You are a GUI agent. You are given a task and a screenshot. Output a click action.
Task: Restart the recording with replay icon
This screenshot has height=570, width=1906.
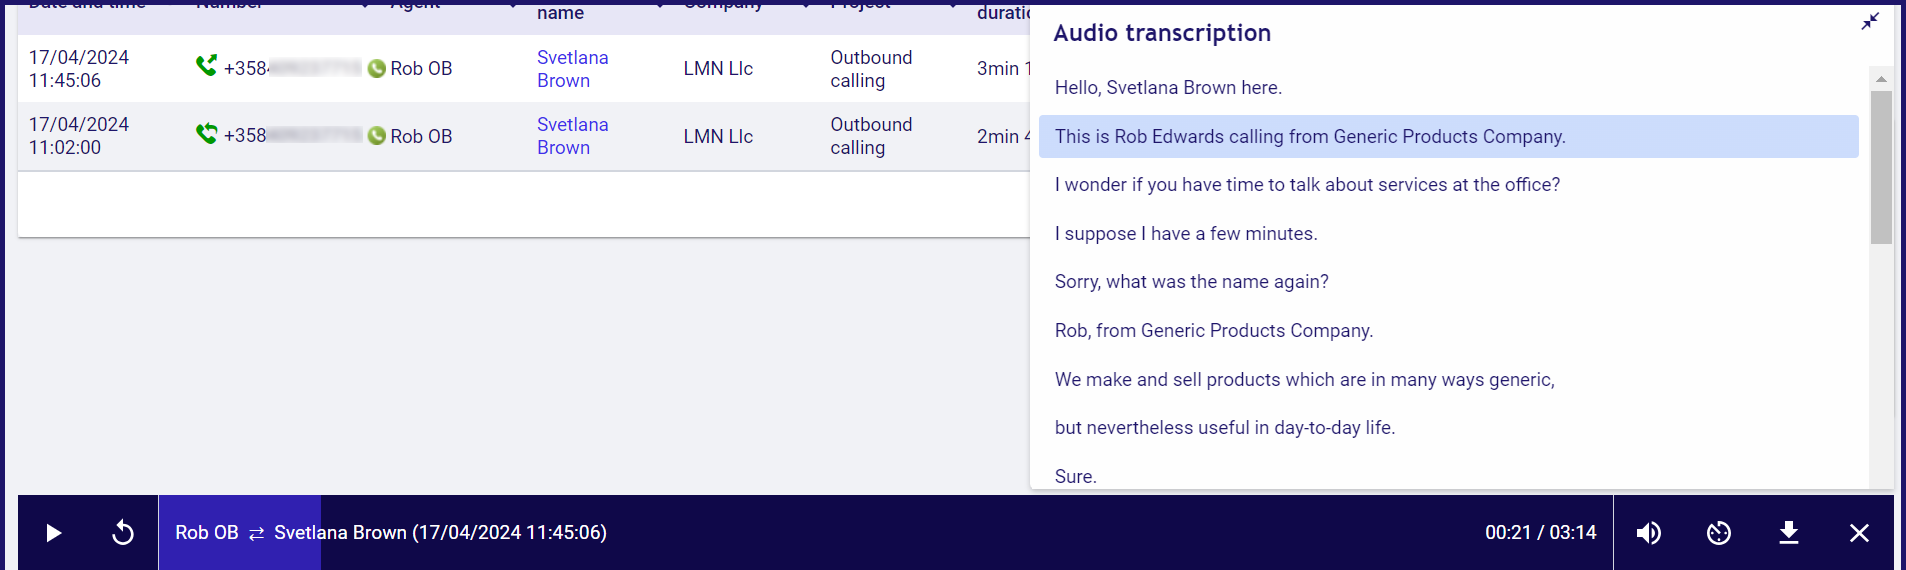pyautogui.click(x=123, y=533)
